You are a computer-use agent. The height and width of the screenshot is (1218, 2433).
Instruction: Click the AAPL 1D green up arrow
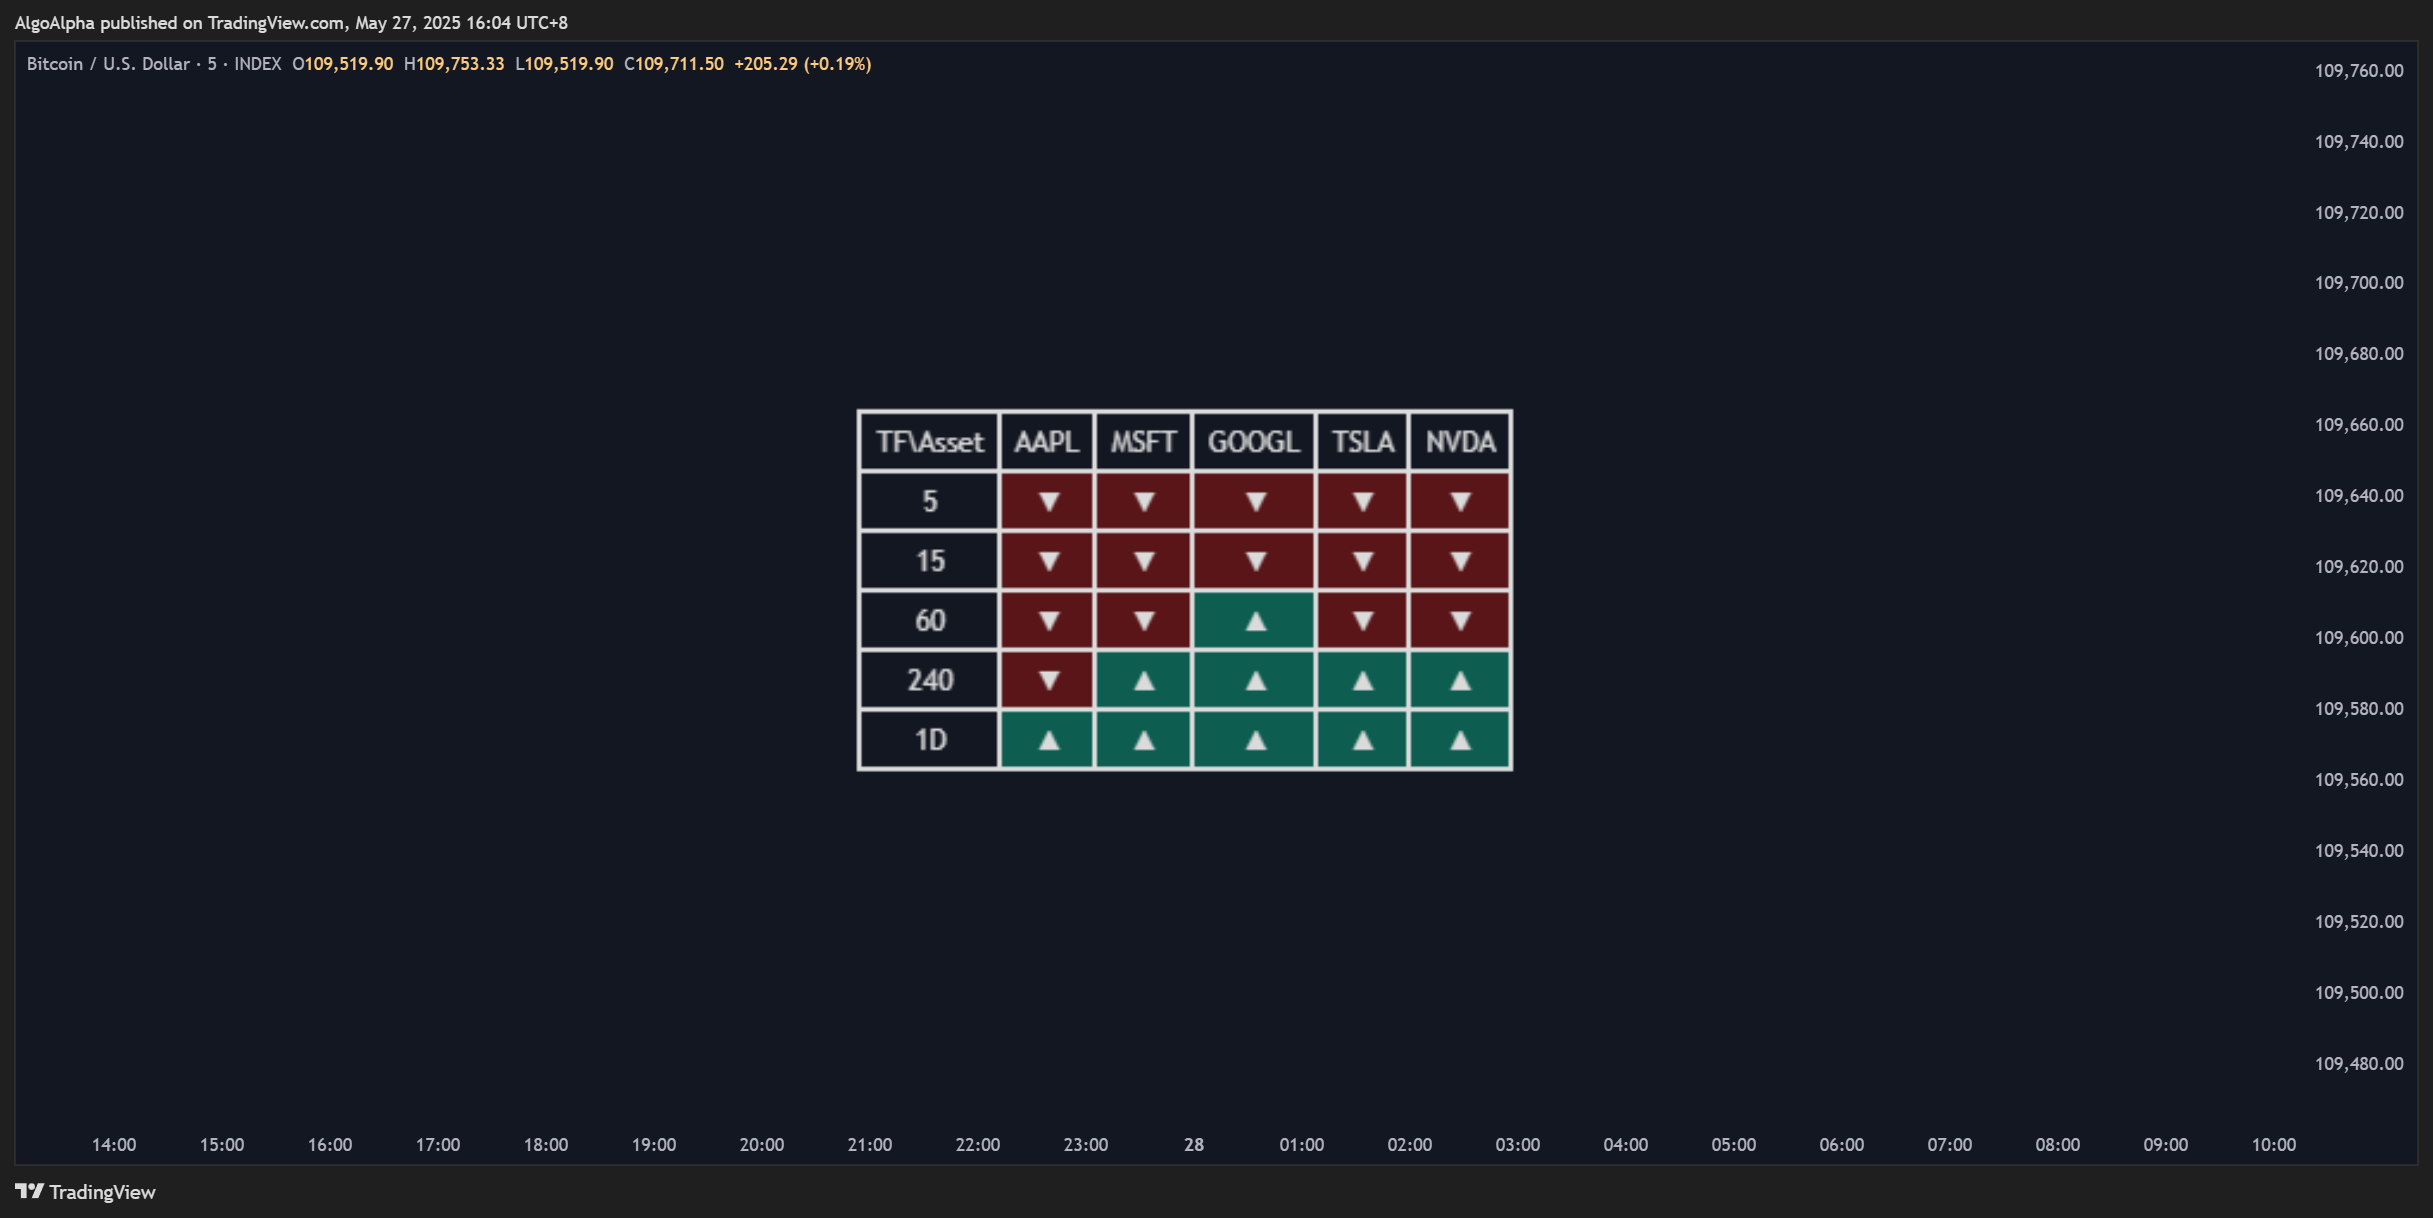(x=1047, y=740)
